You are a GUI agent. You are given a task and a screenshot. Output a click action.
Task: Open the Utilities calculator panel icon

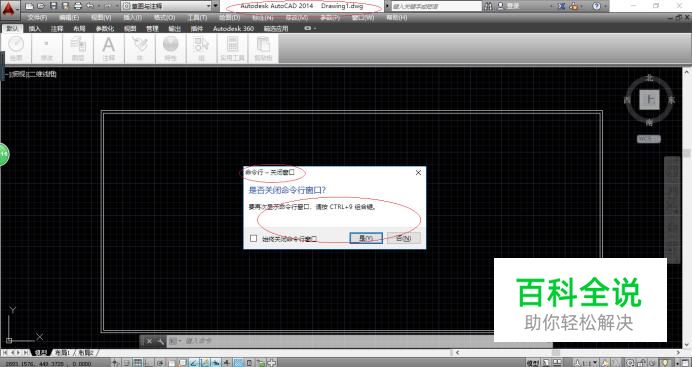[233, 49]
